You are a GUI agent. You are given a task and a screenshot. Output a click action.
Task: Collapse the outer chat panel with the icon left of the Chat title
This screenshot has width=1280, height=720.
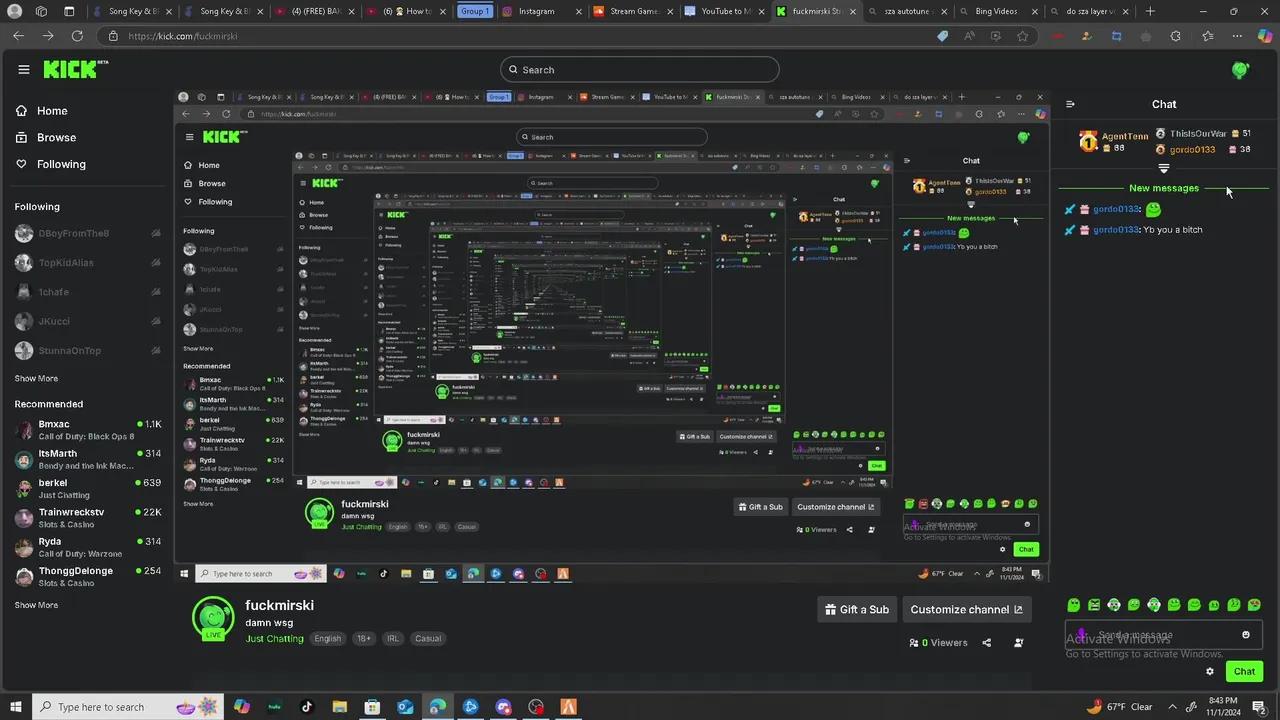click(x=1070, y=104)
